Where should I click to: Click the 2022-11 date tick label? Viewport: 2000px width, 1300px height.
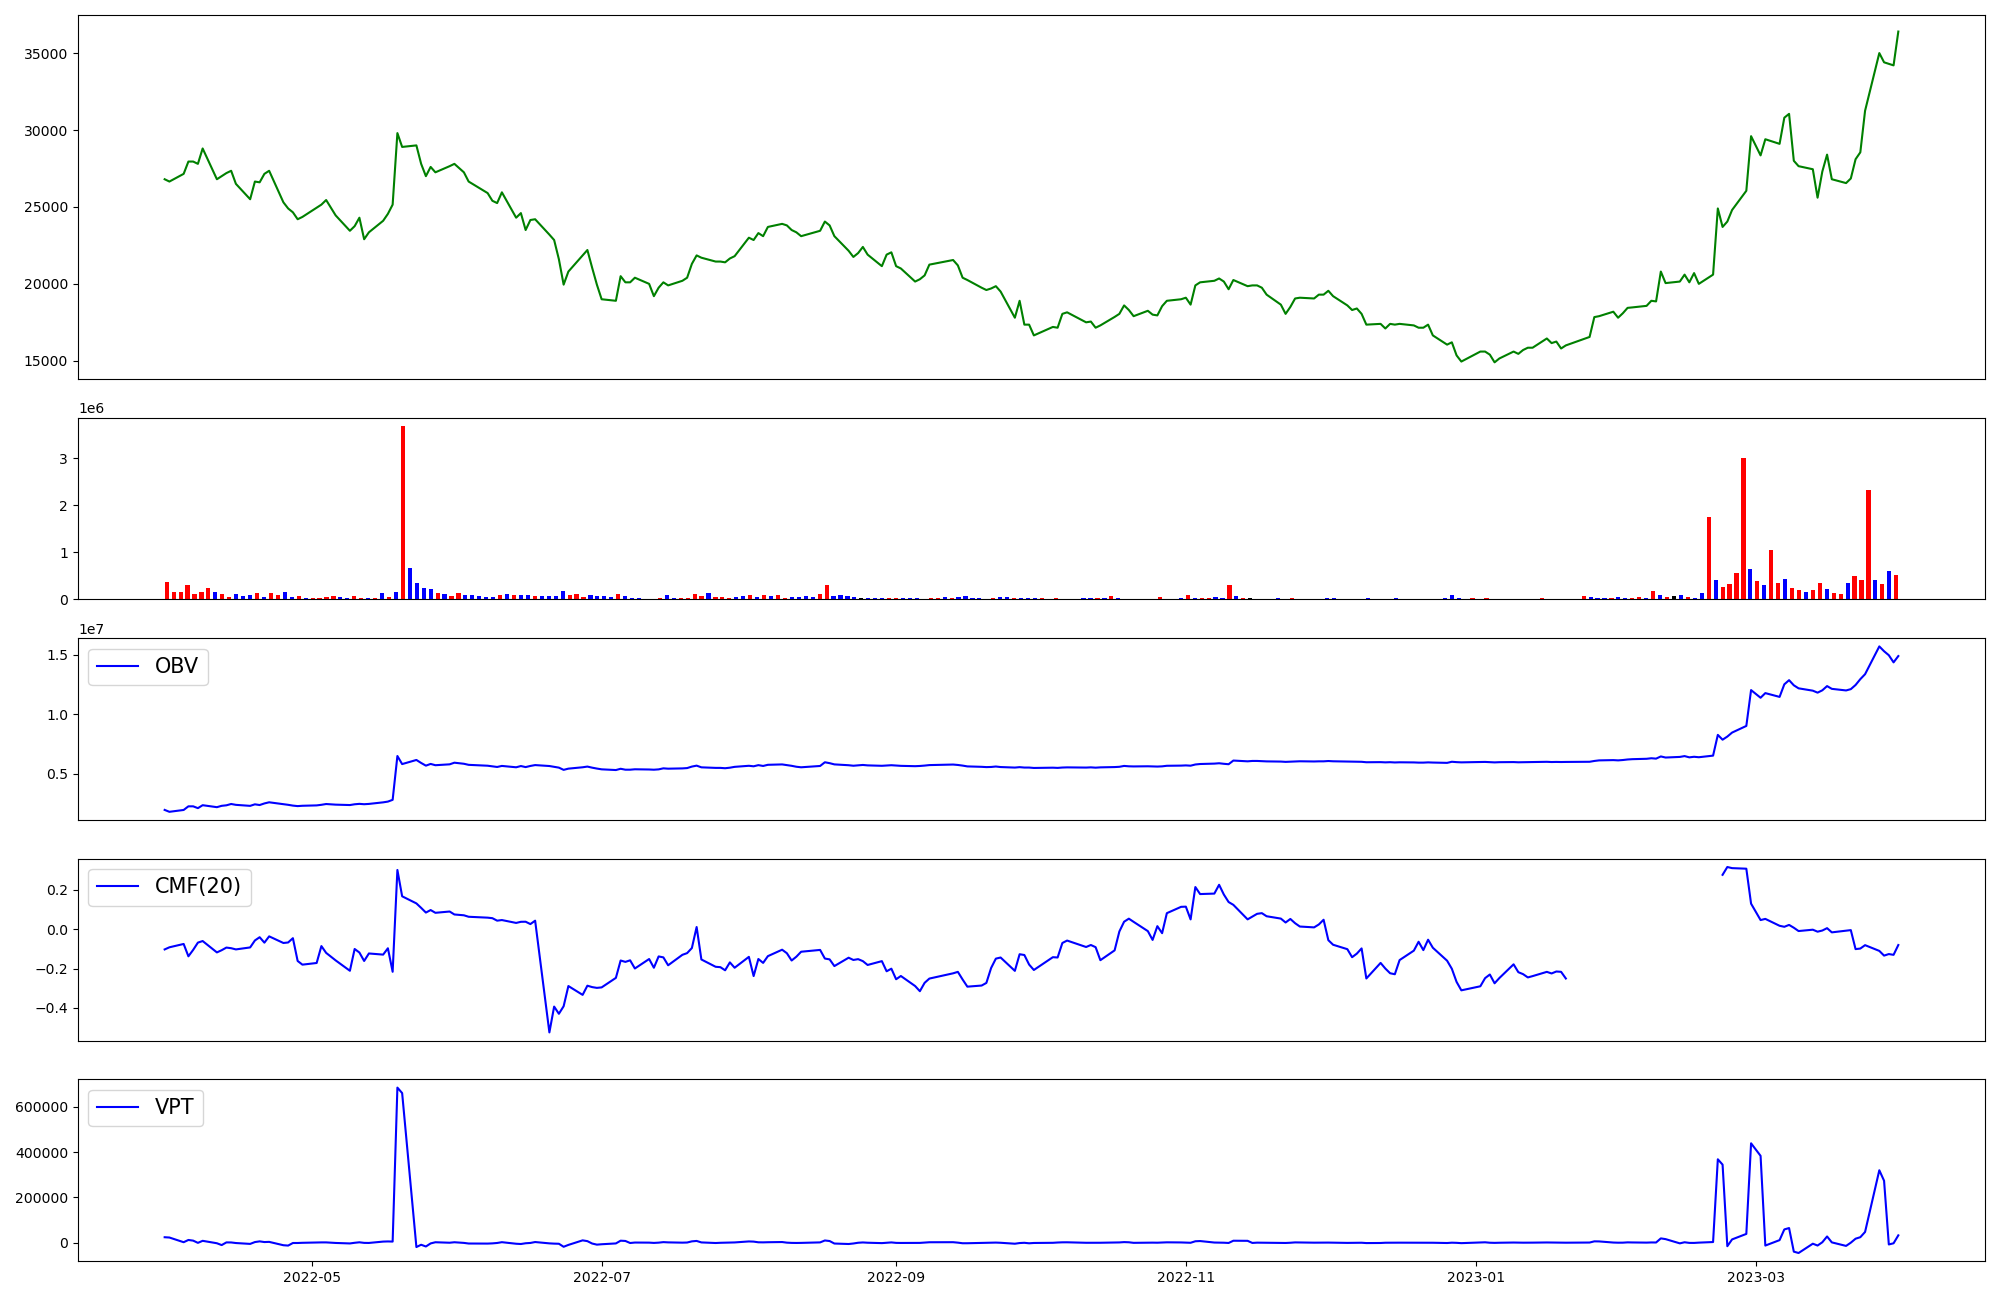(1185, 1277)
